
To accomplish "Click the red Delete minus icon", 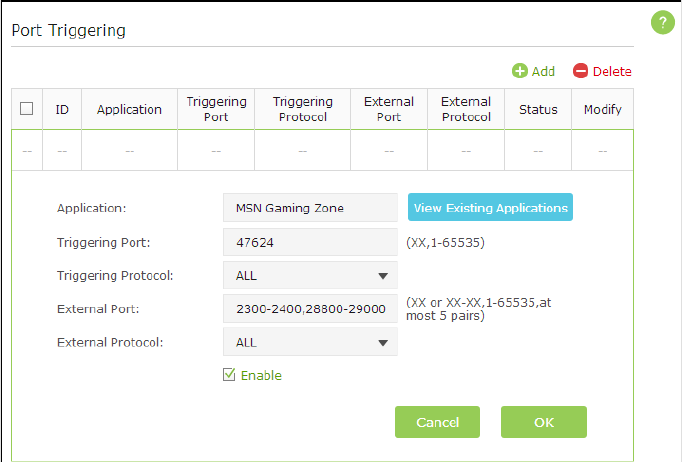I will (581, 71).
